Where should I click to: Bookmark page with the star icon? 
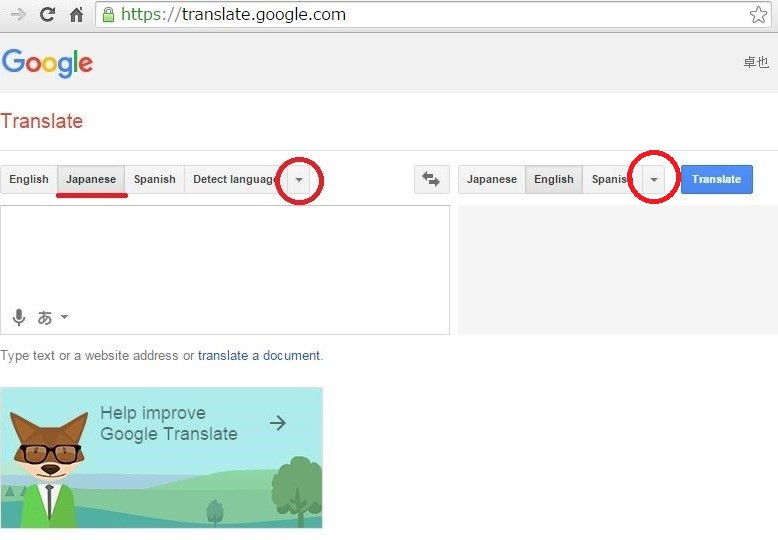click(758, 14)
